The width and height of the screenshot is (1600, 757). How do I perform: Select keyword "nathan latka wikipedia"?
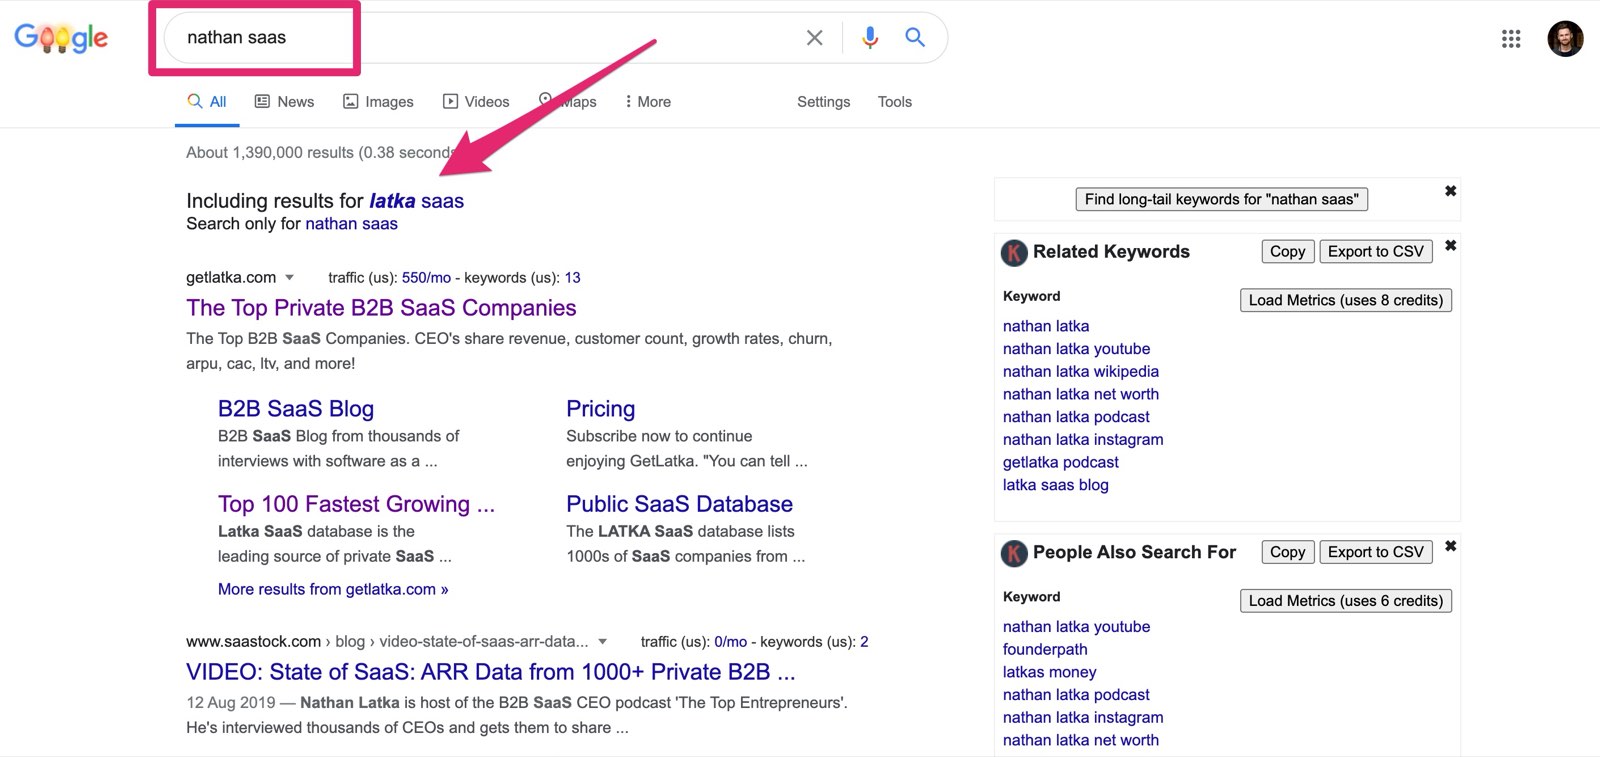click(1081, 372)
